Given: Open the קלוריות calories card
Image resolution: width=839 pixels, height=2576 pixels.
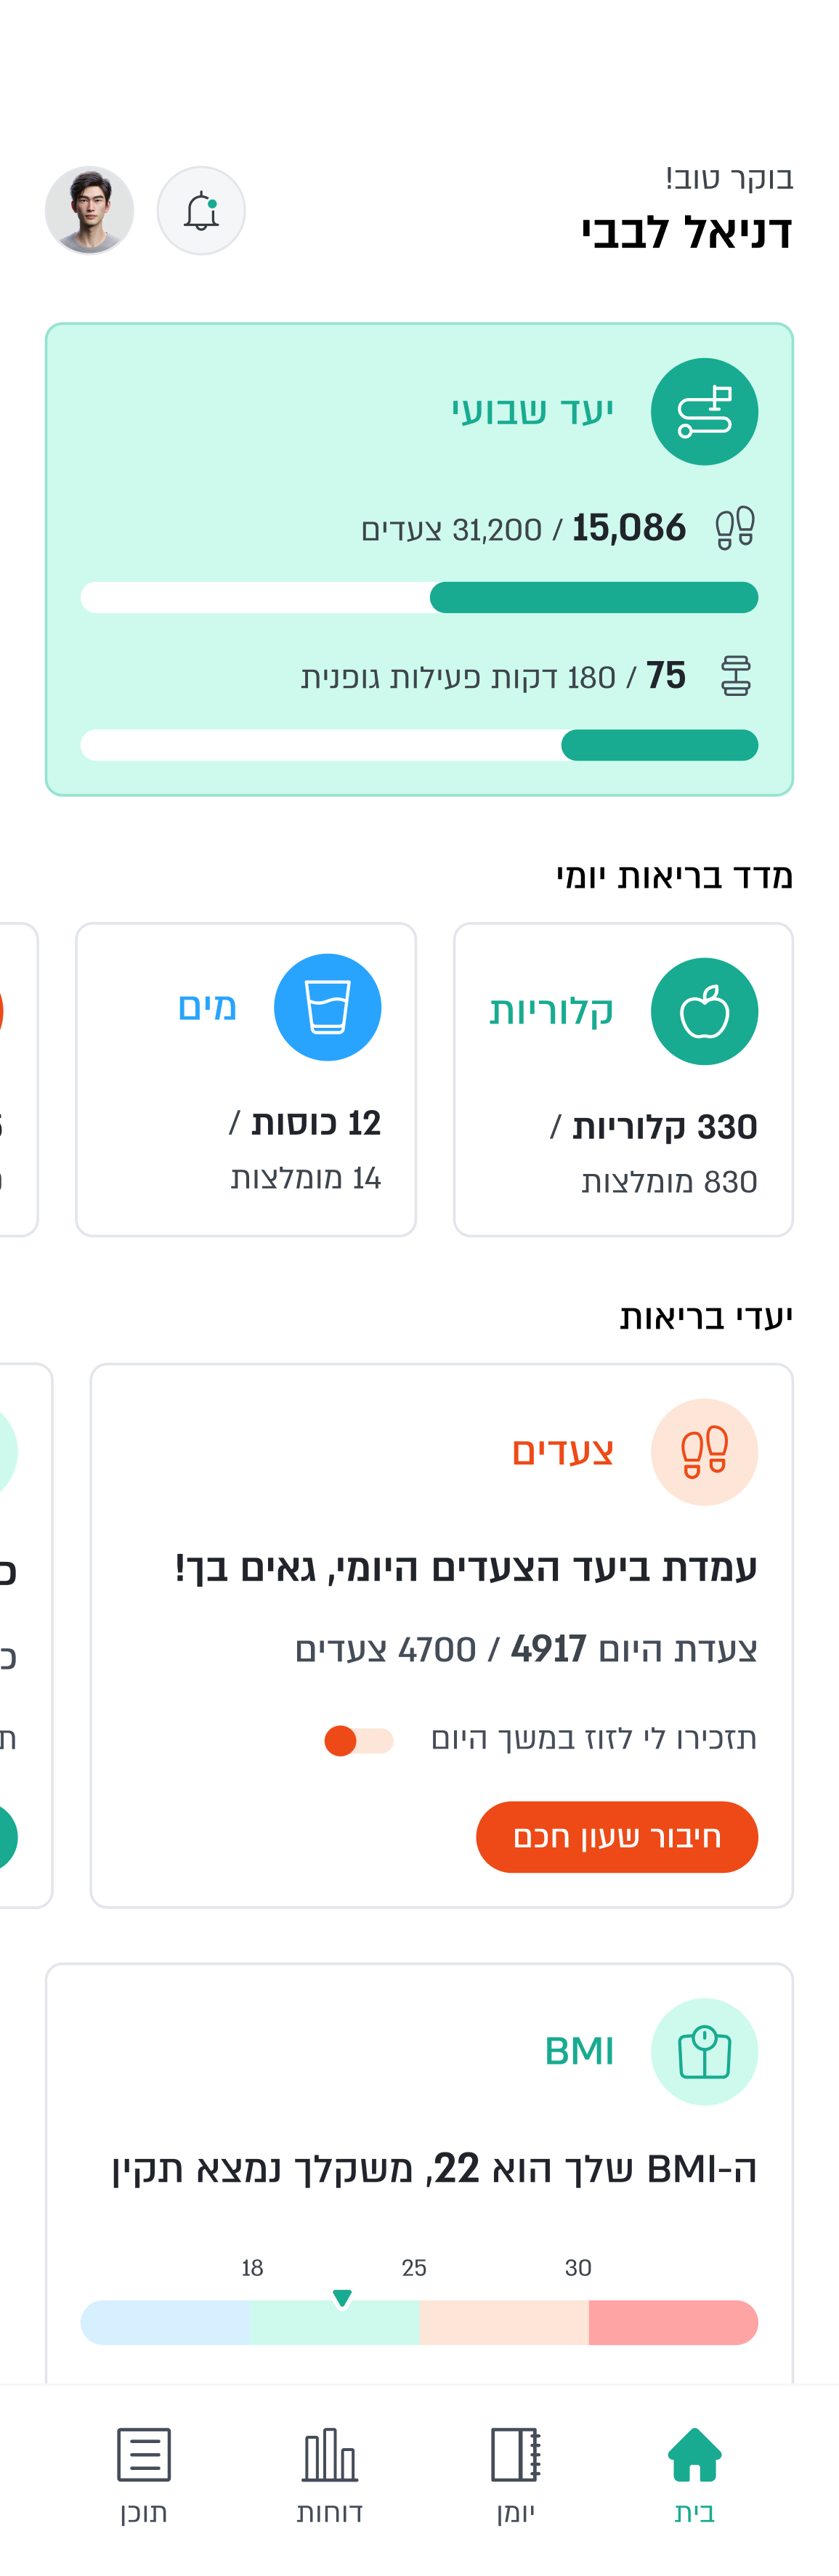Looking at the screenshot, I should (623, 1080).
